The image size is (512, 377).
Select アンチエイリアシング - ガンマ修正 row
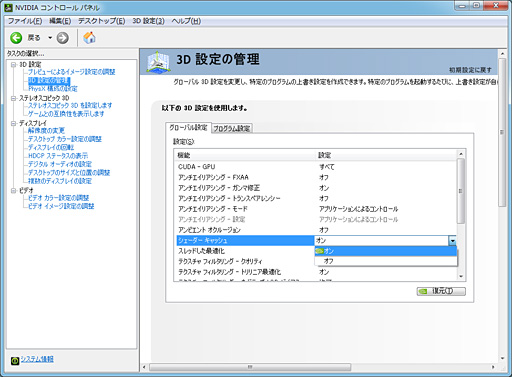[x=316, y=188]
